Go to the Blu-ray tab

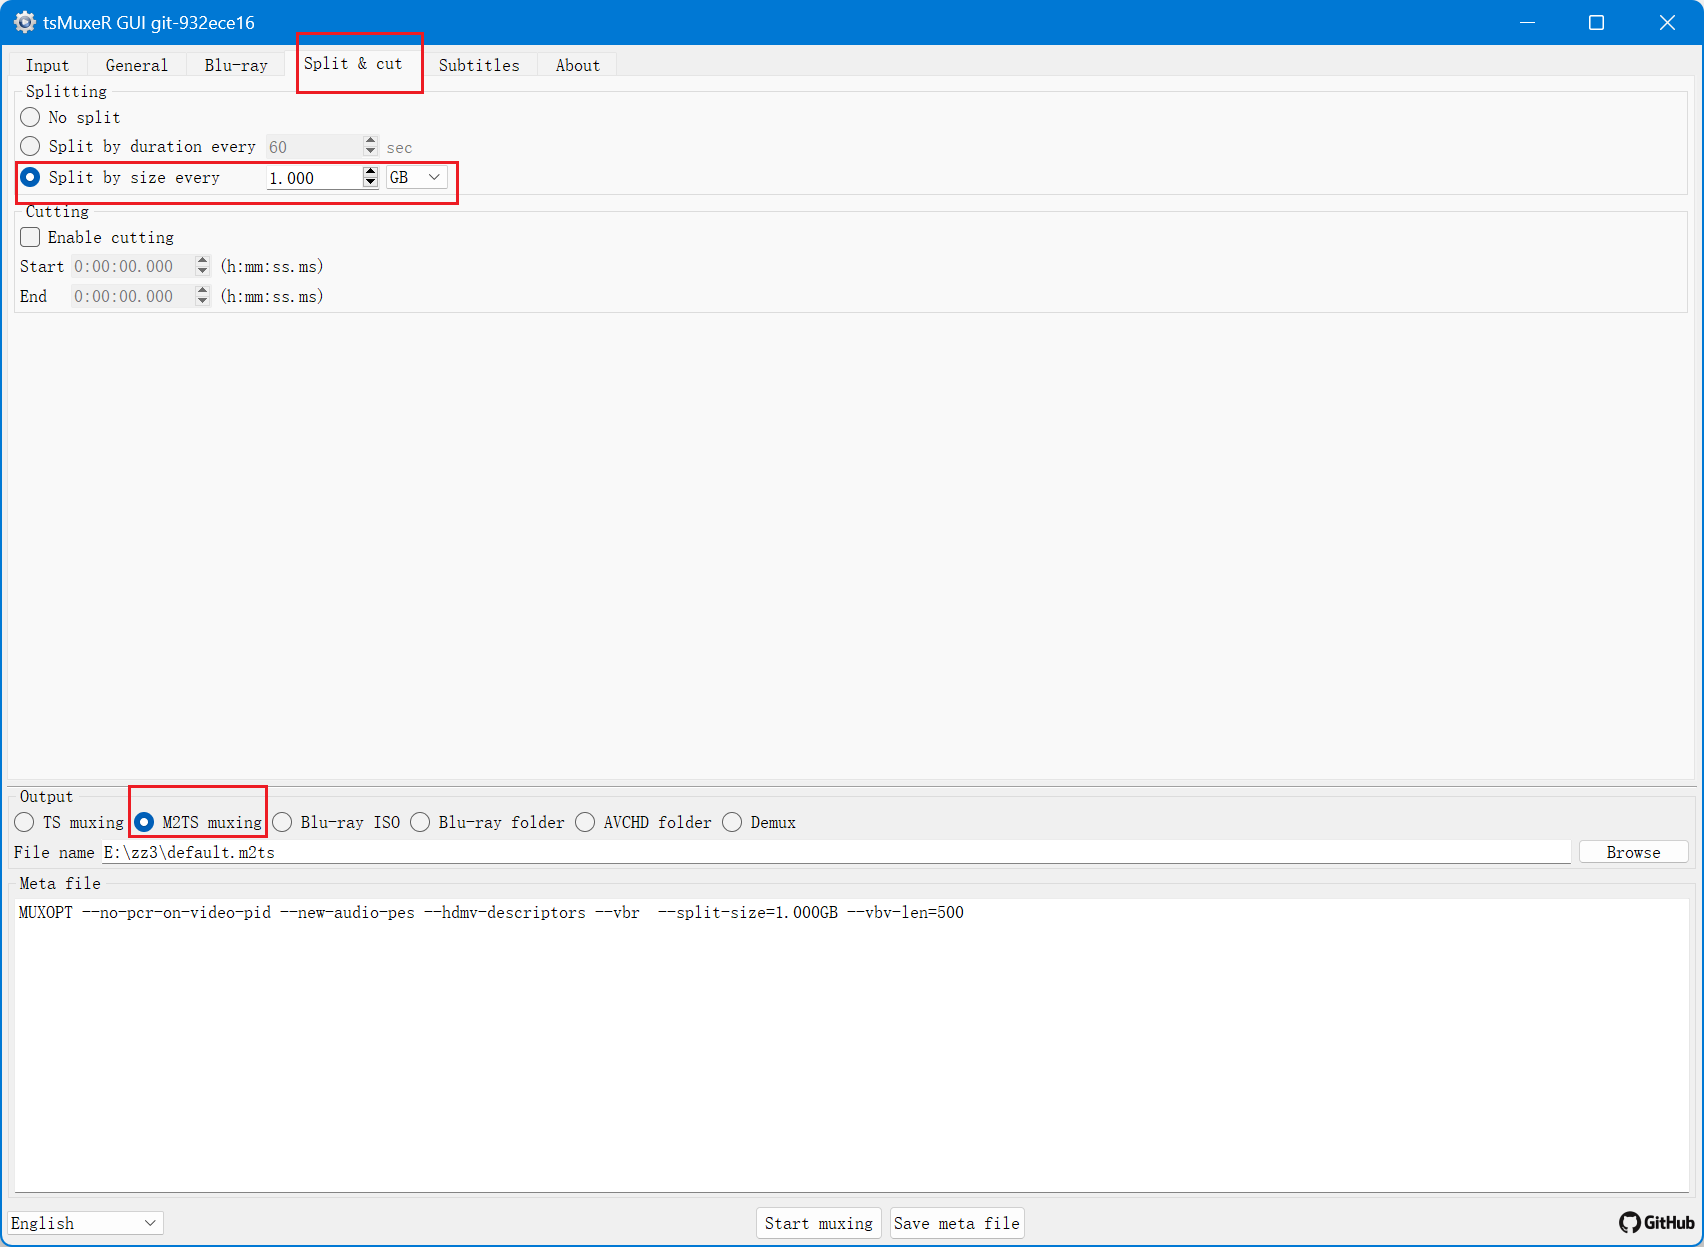pyautogui.click(x=236, y=65)
